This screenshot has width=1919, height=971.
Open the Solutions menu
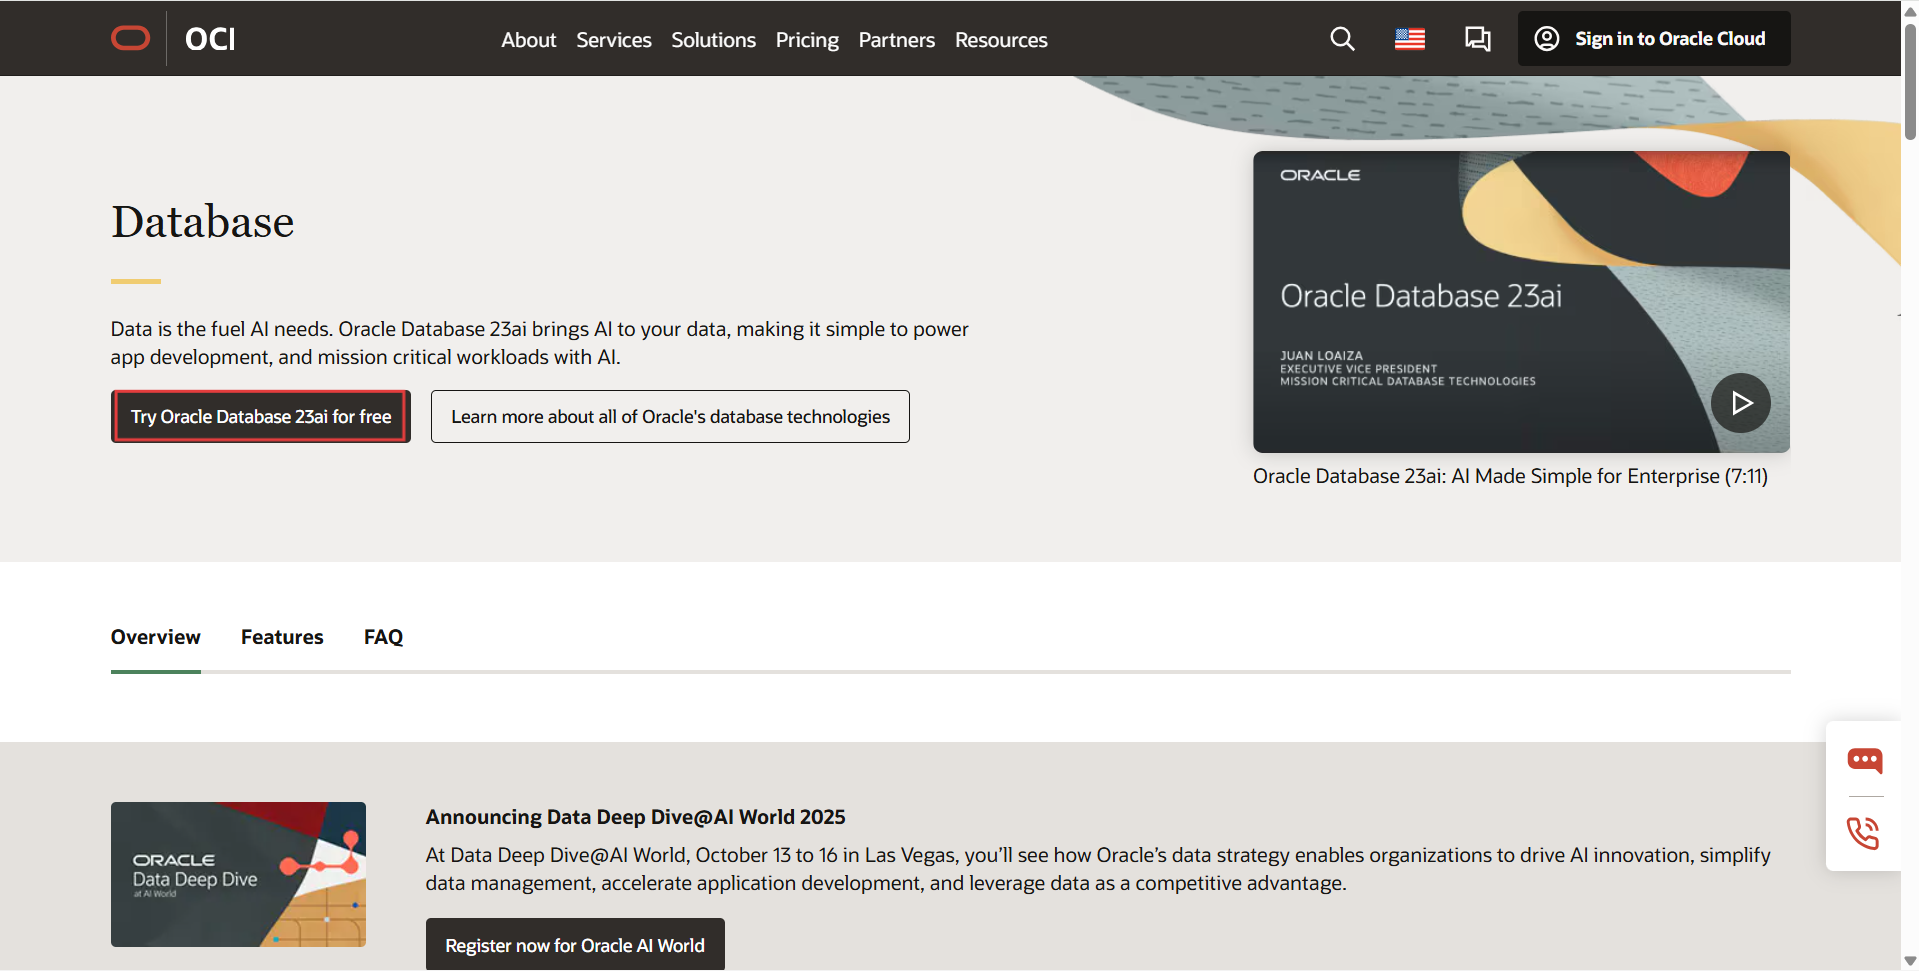[713, 40]
